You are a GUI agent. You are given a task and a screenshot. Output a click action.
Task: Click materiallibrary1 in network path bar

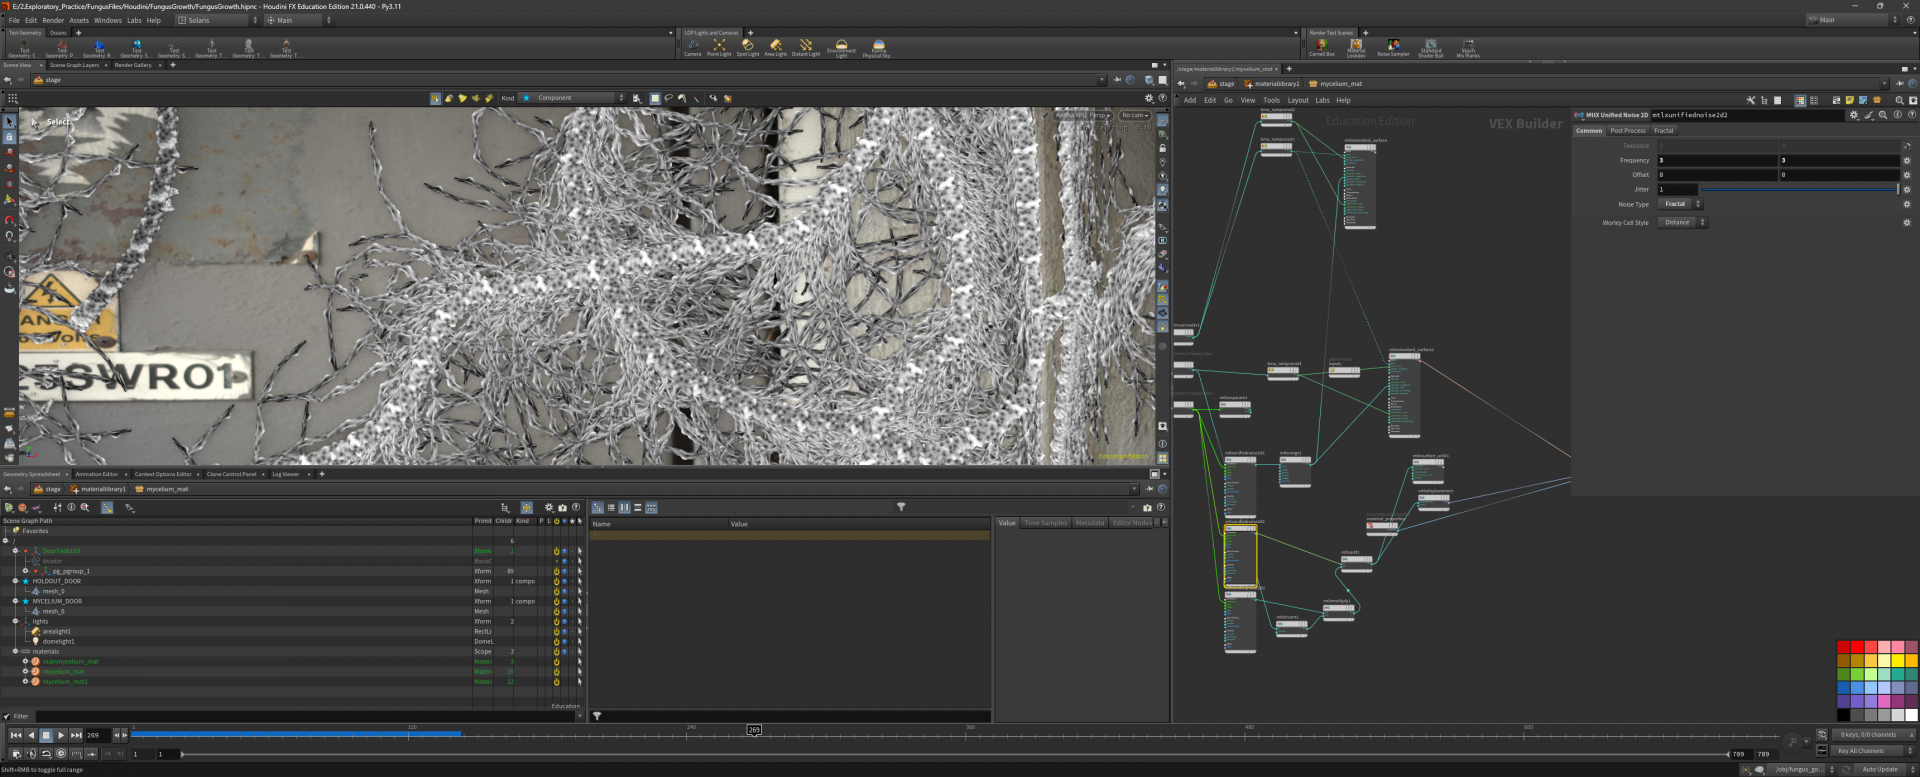(1276, 84)
